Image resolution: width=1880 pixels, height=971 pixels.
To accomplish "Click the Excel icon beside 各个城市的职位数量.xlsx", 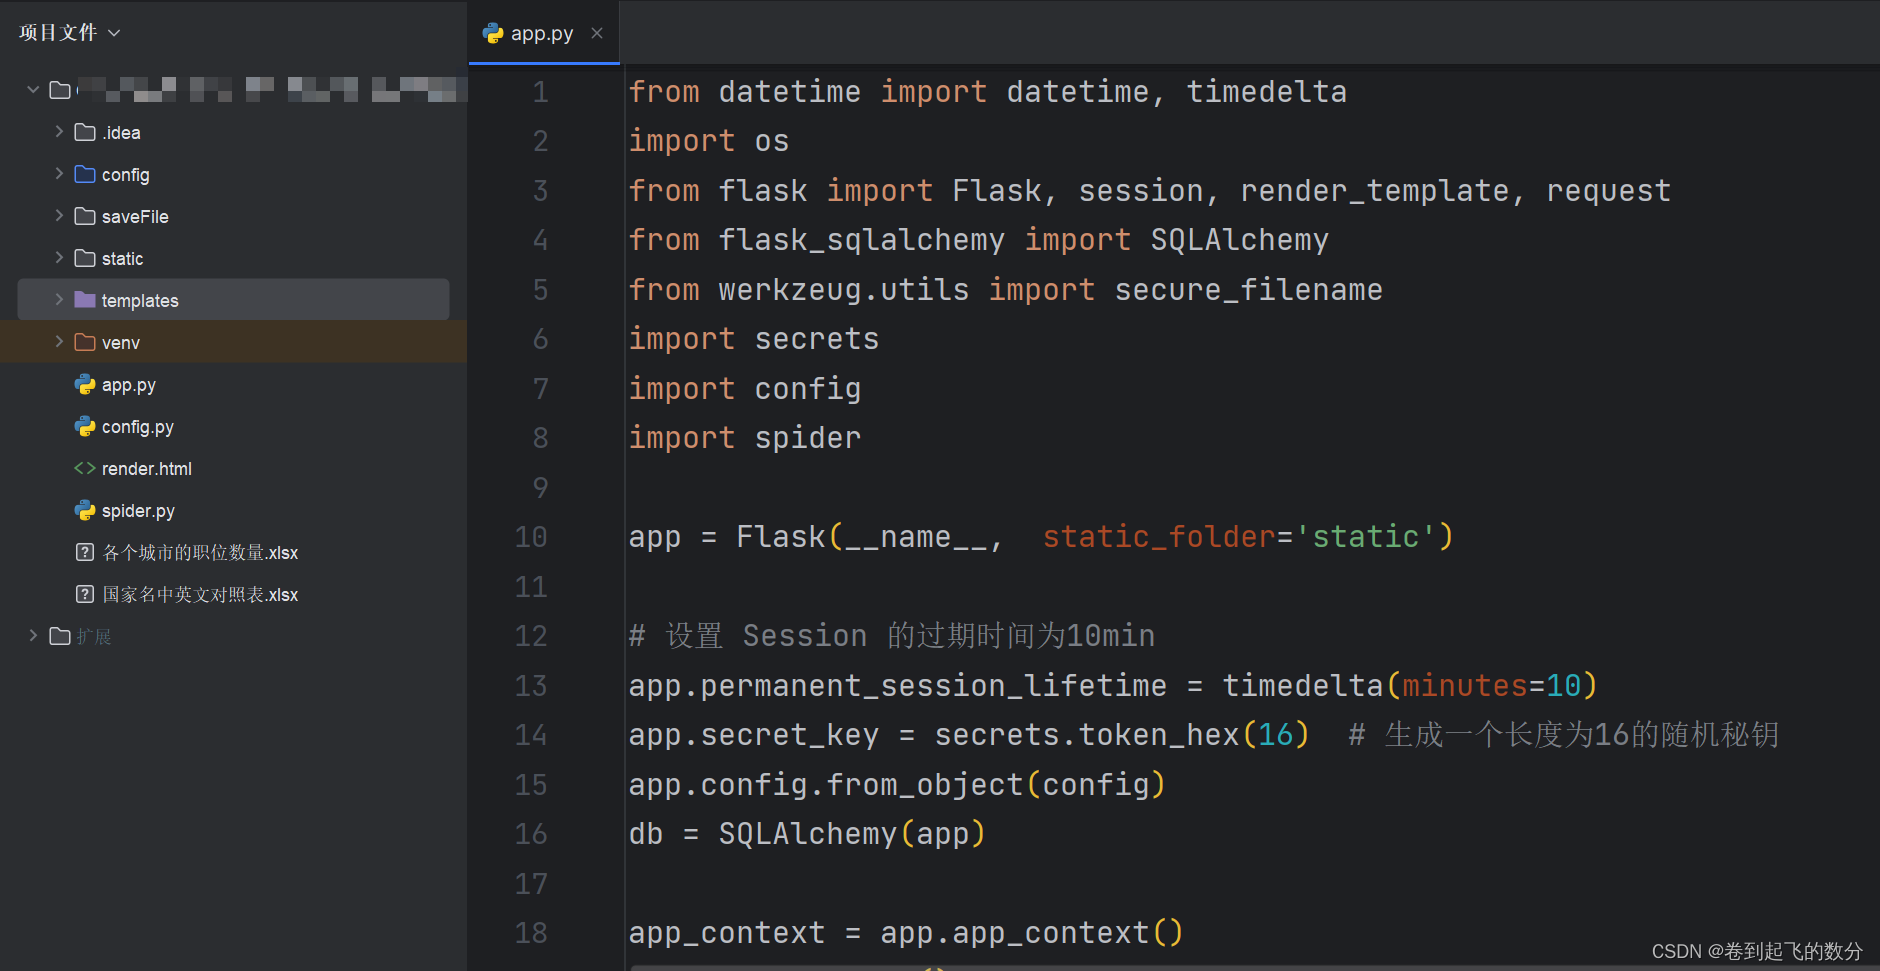I will [85, 552].
